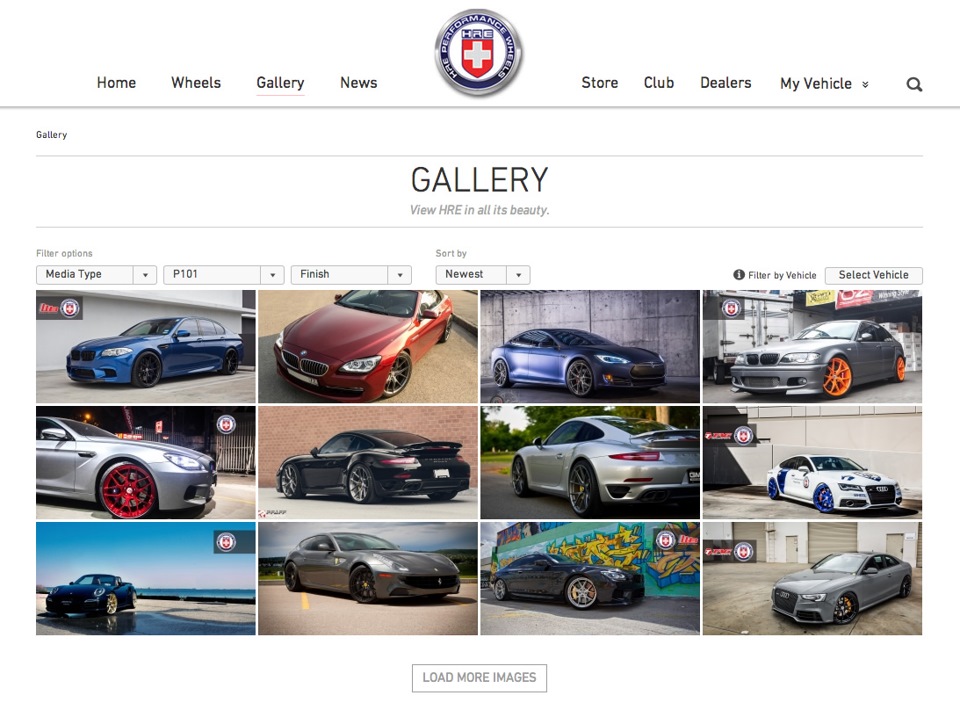Open the silver BMW with red wheels thumbnail
960x717 pixels.
tap(146, 462)
